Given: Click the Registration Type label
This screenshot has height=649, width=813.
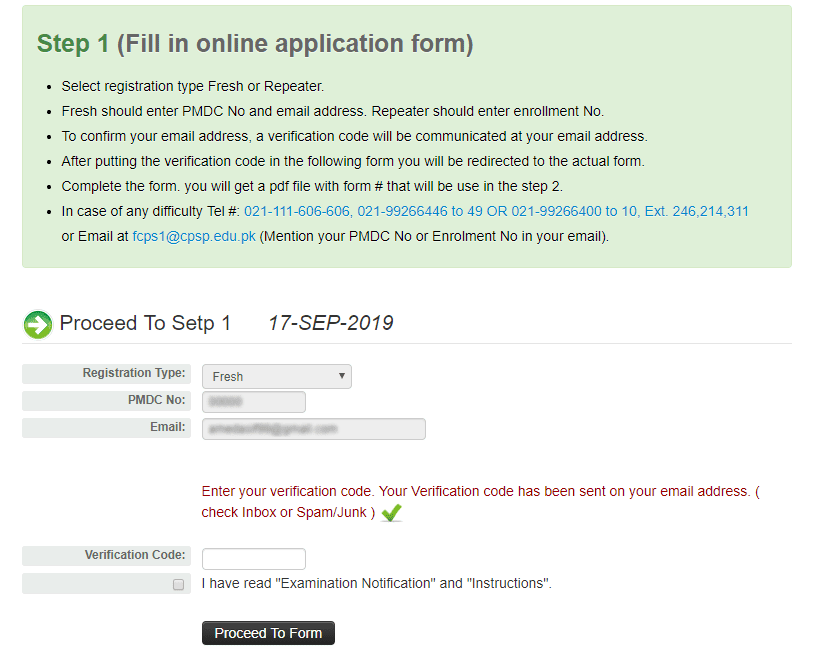Looking at the screenshot, I should point(106,373).
